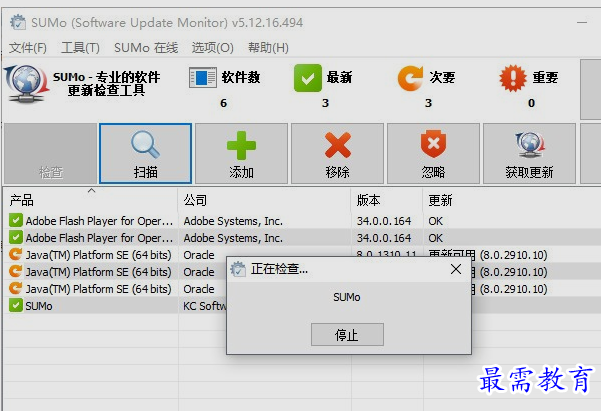
Task: Click the SUMo globe logo icon
Action: tap(27, 84)
